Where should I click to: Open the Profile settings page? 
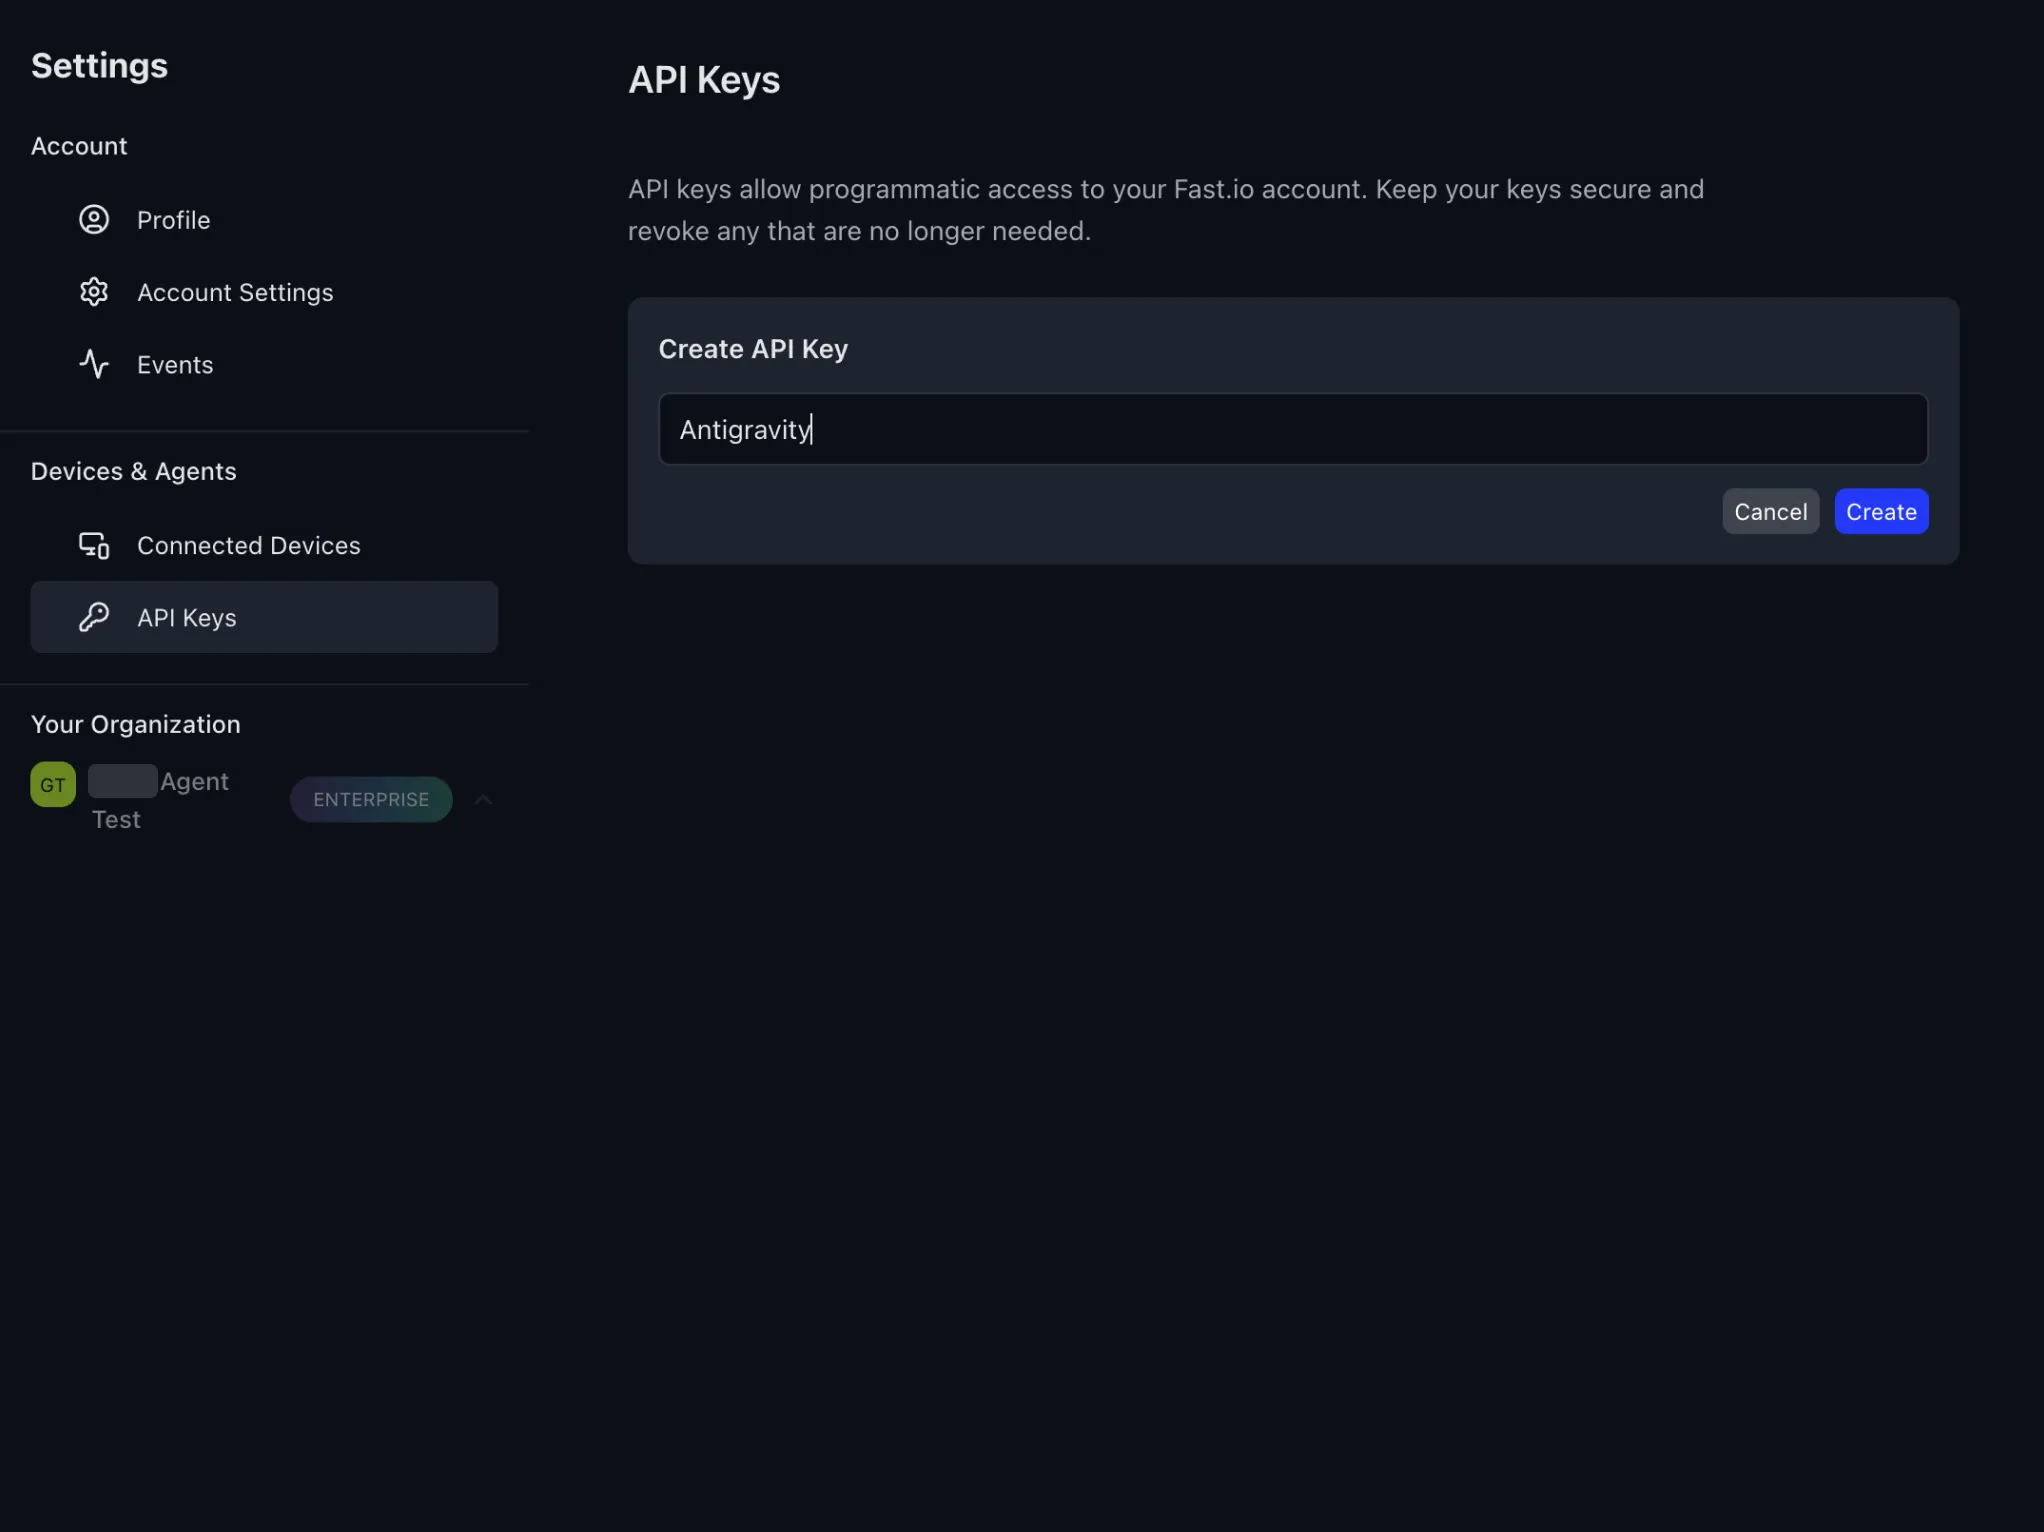click(x=173, y=219)
